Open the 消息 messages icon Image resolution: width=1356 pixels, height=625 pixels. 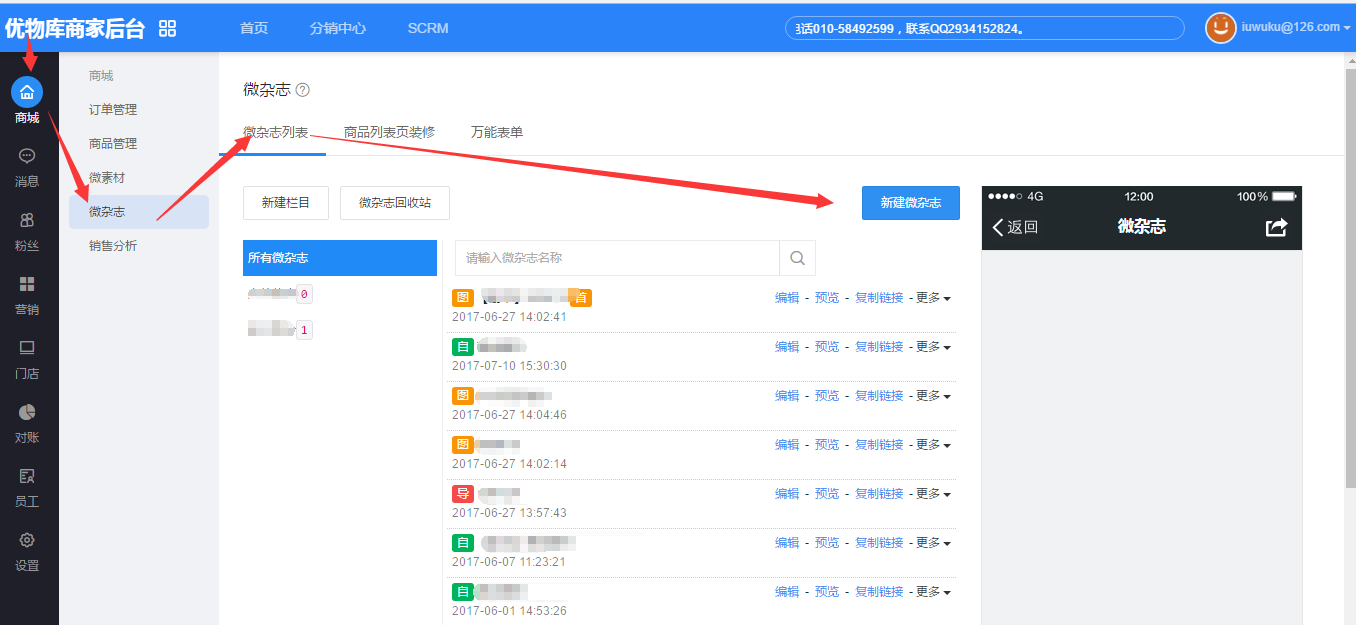(27, 156)
